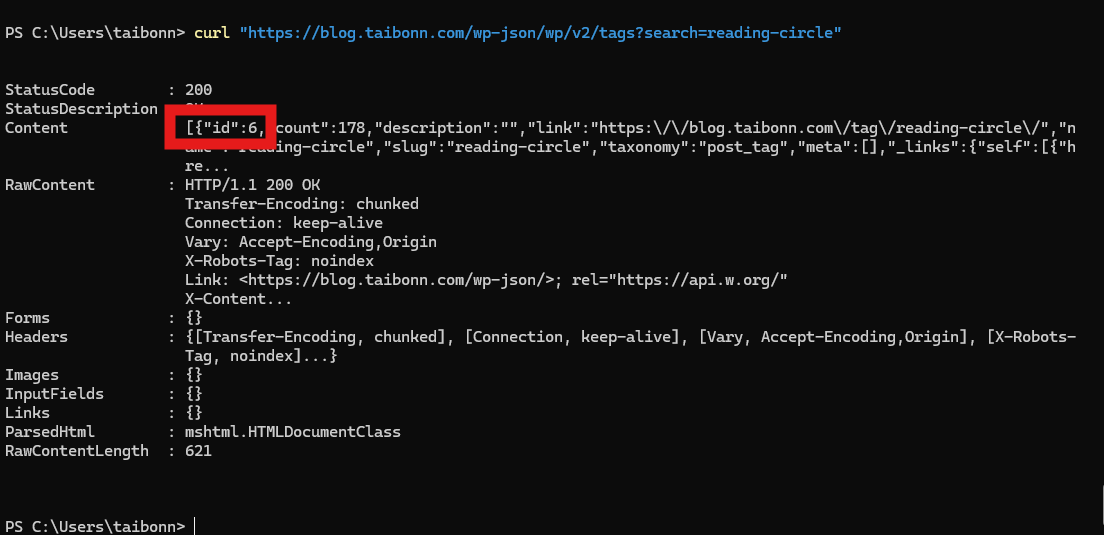Image resolution: width=1104 pixels, height=535 pixels.
Task: Click the Images property label
Action: (x=32, y=375)
